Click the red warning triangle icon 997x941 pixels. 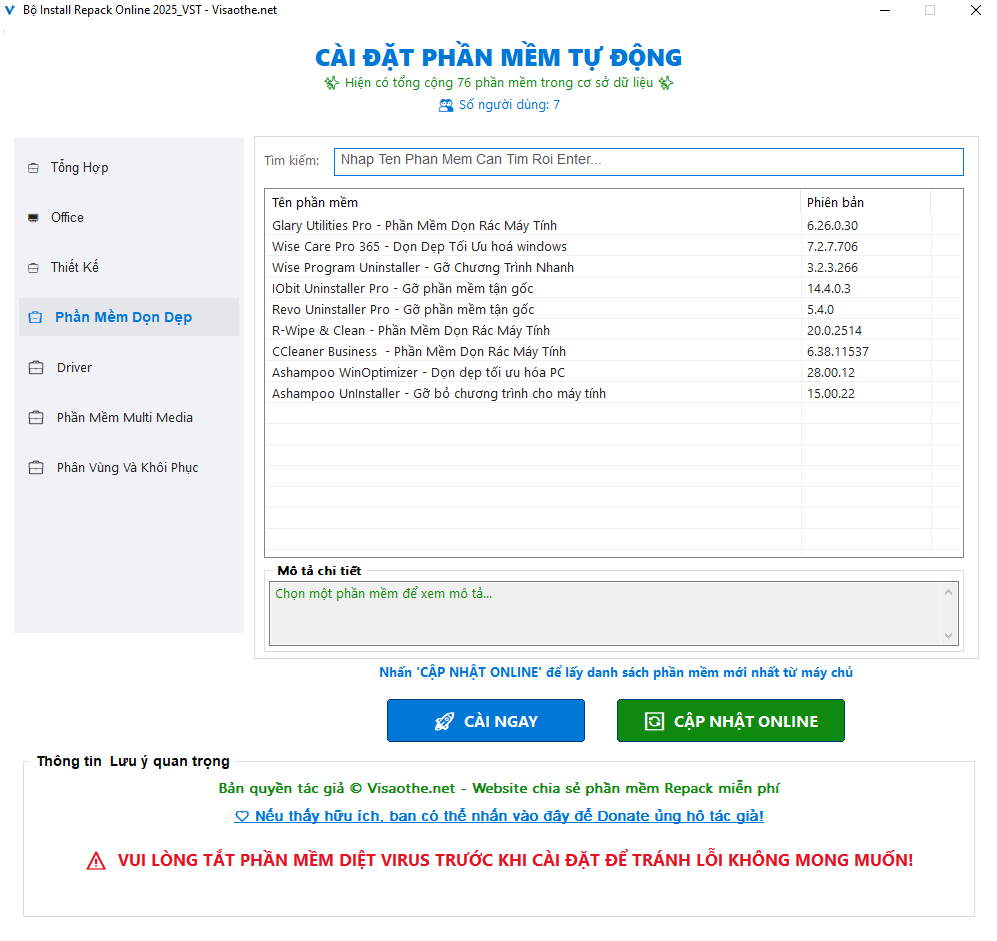96,861
